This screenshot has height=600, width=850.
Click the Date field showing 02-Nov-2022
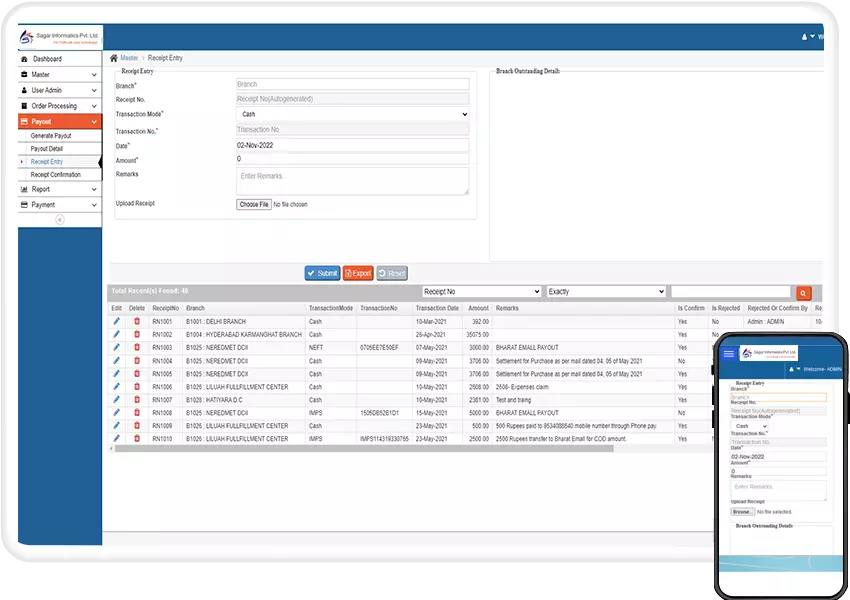pos(352,145)
